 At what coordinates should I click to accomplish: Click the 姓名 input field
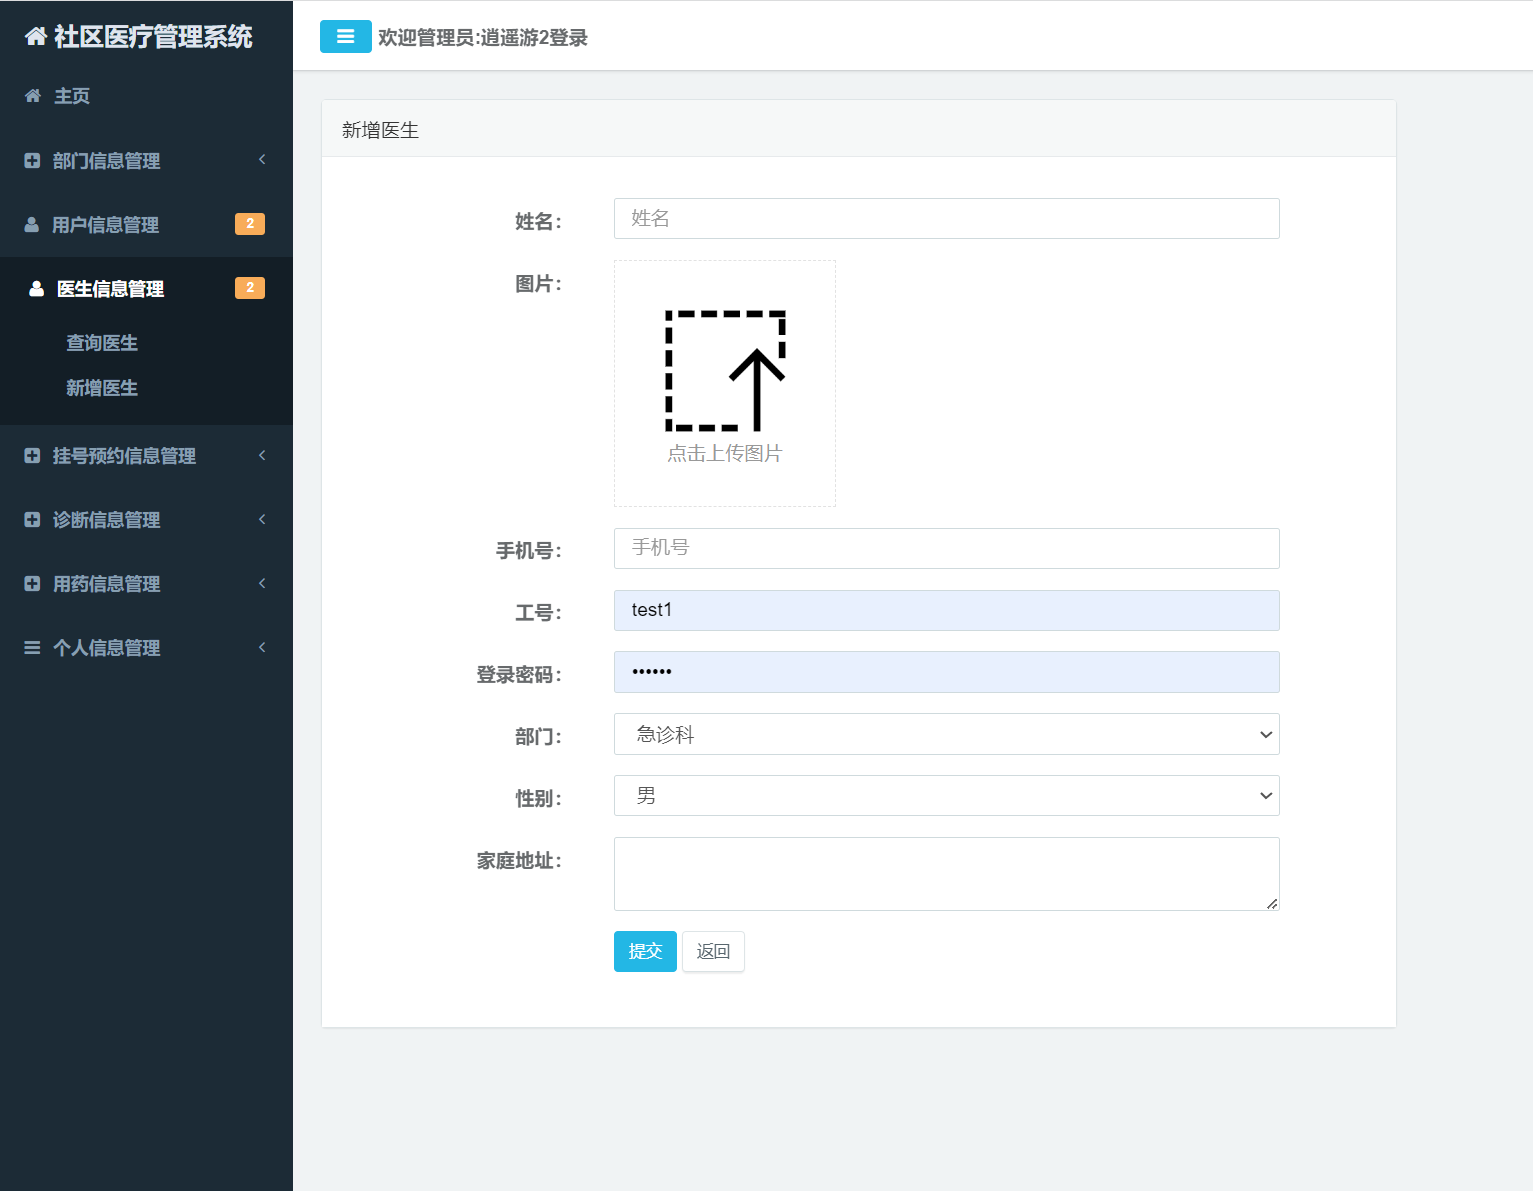pyautogui.click(x=946, y=218)
